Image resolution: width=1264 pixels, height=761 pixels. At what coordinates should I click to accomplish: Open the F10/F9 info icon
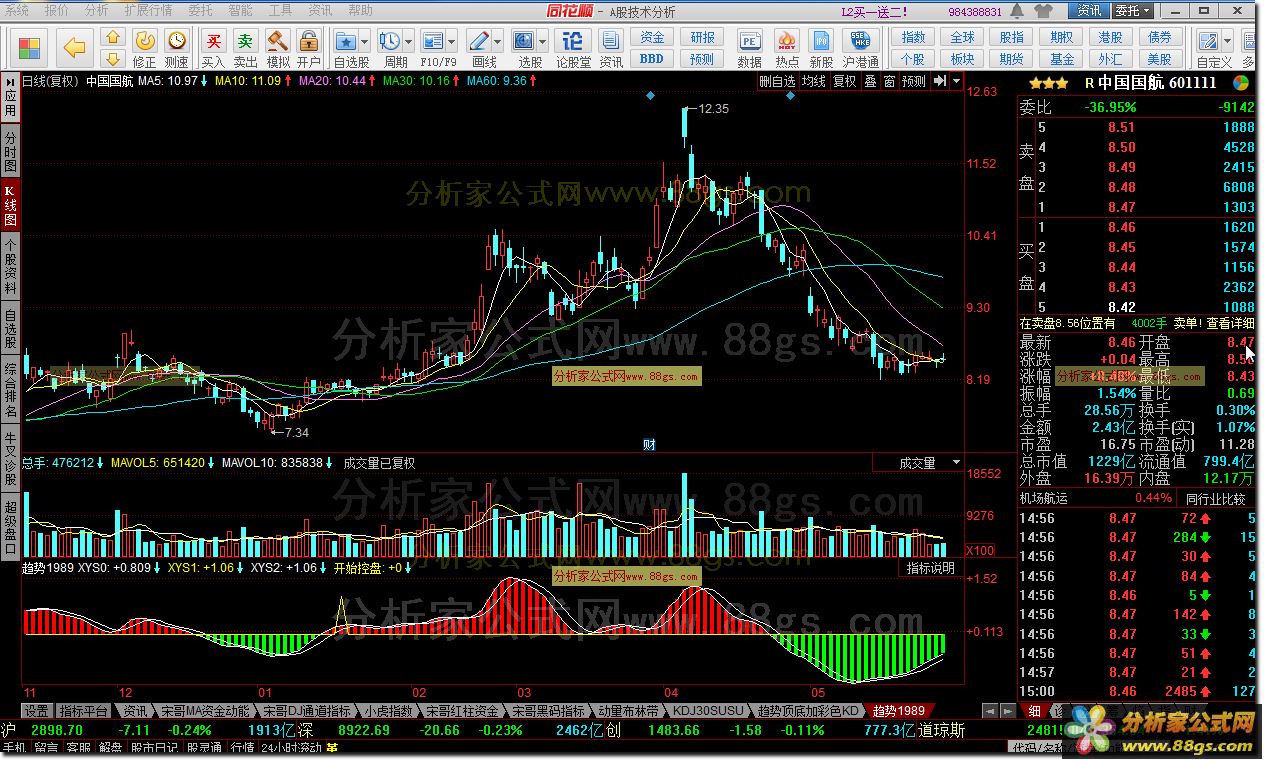[433, 40]
